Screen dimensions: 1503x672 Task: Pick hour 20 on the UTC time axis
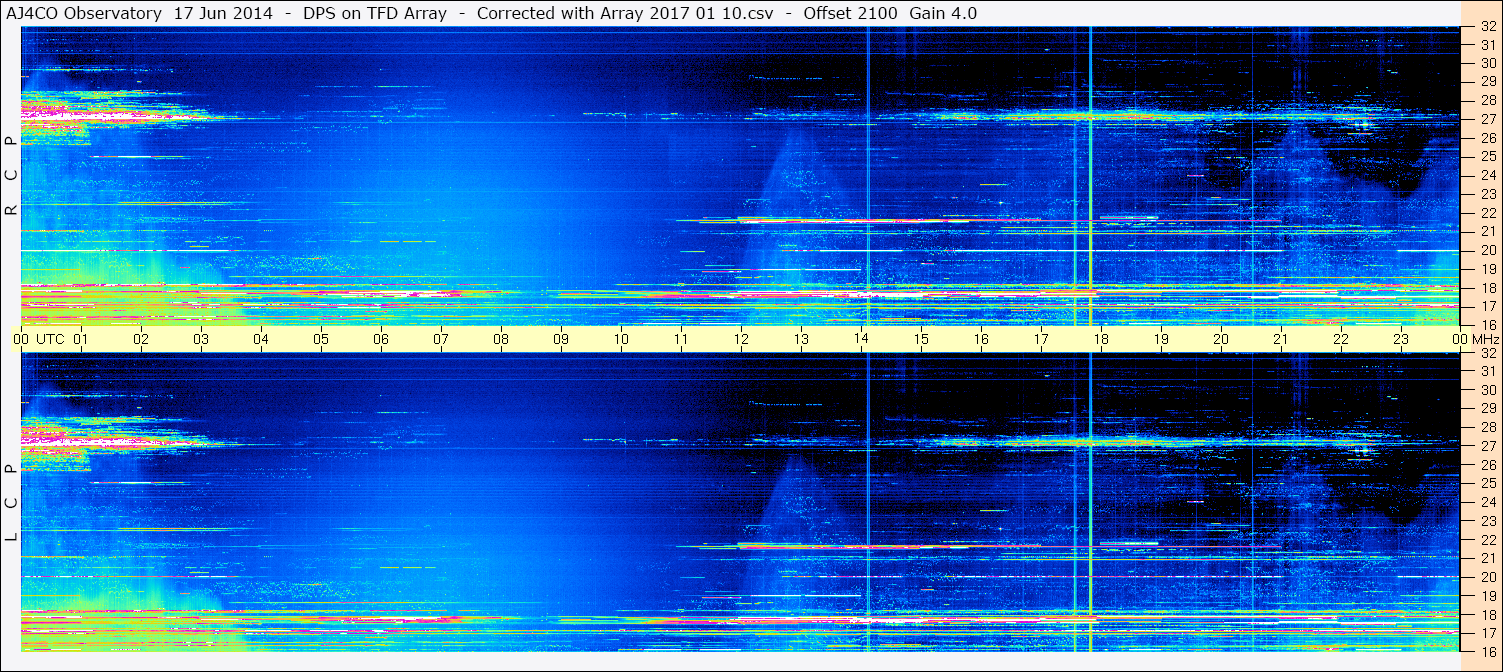pos(1221,339)
